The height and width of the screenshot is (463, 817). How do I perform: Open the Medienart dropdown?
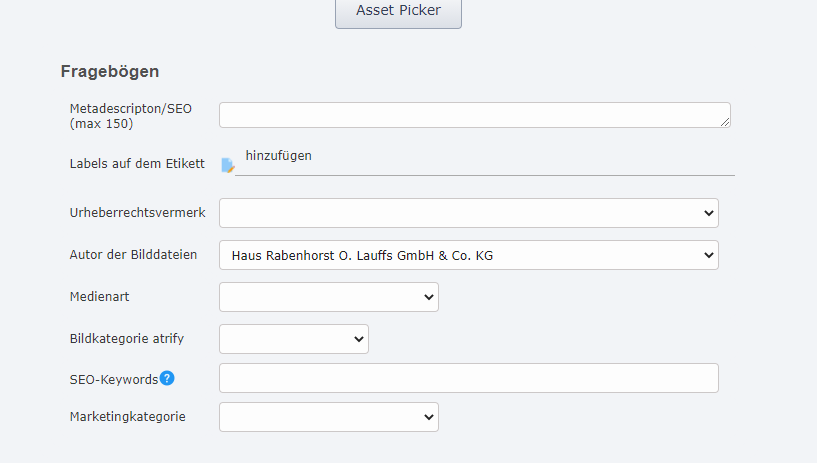point(328,297)
